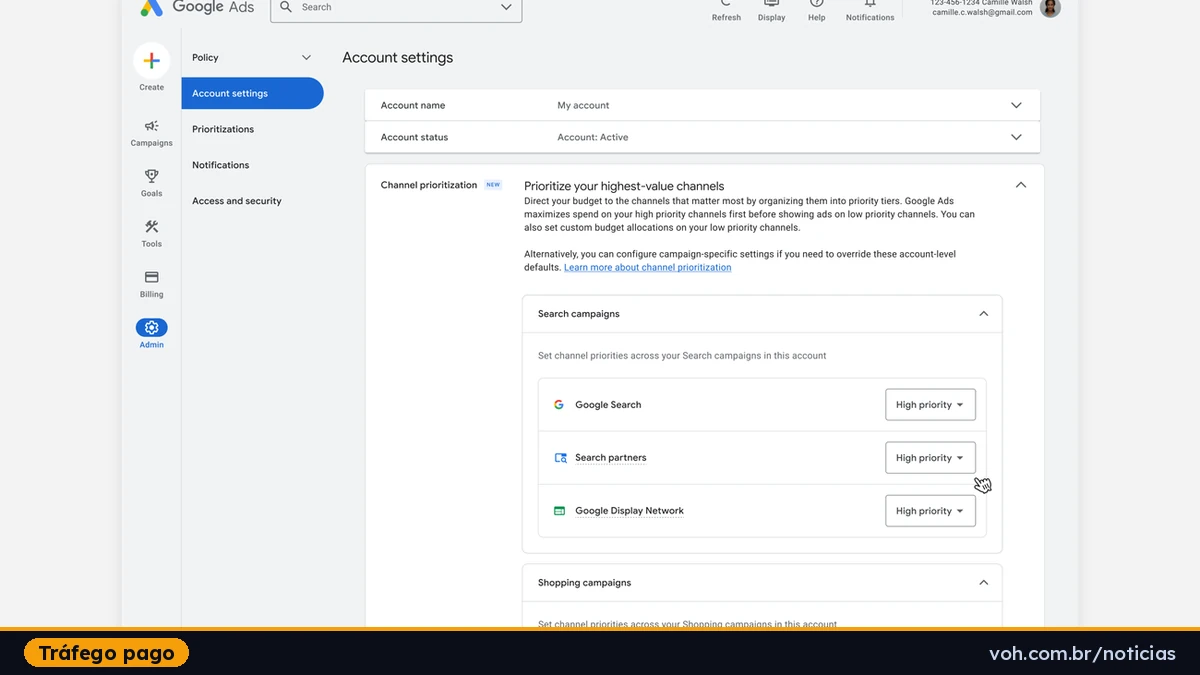
Task: Open Google Search priority dropdown
Action: click(x=930, y=405)
